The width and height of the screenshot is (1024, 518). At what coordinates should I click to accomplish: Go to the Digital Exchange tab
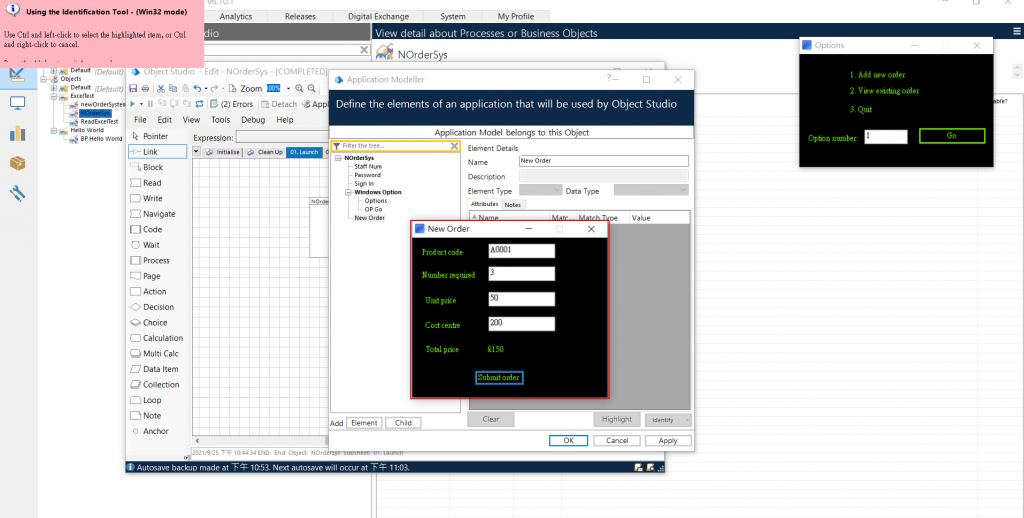[378, 16]
